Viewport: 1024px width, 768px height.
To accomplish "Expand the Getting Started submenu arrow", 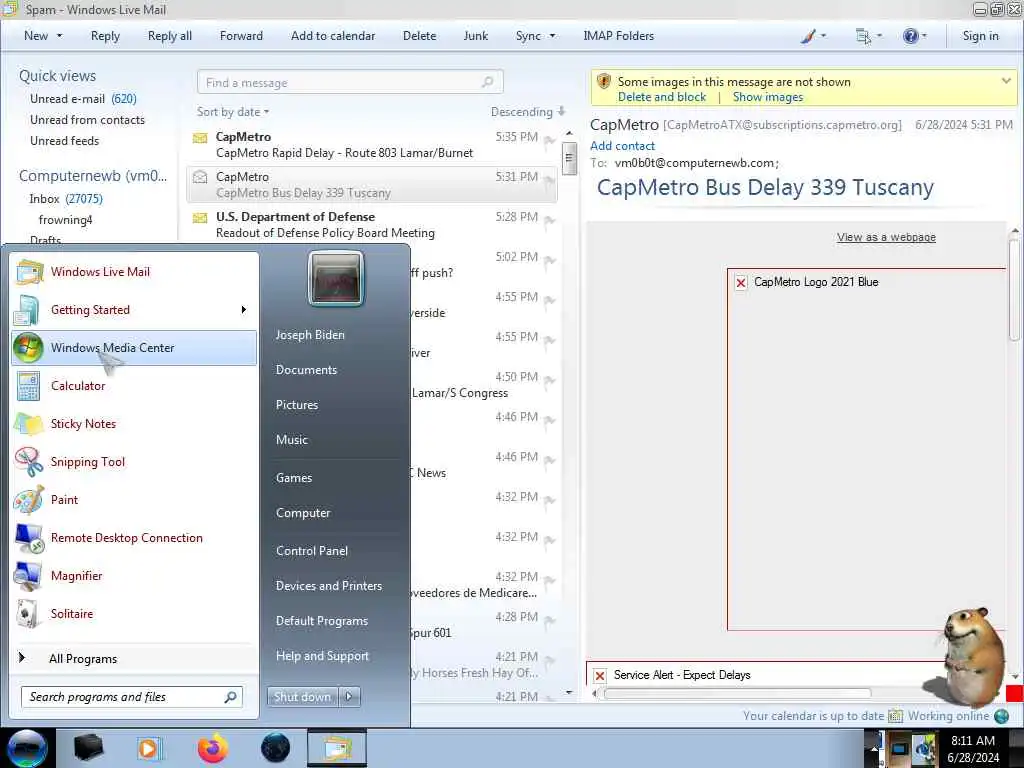I will (x=244, y=310).
